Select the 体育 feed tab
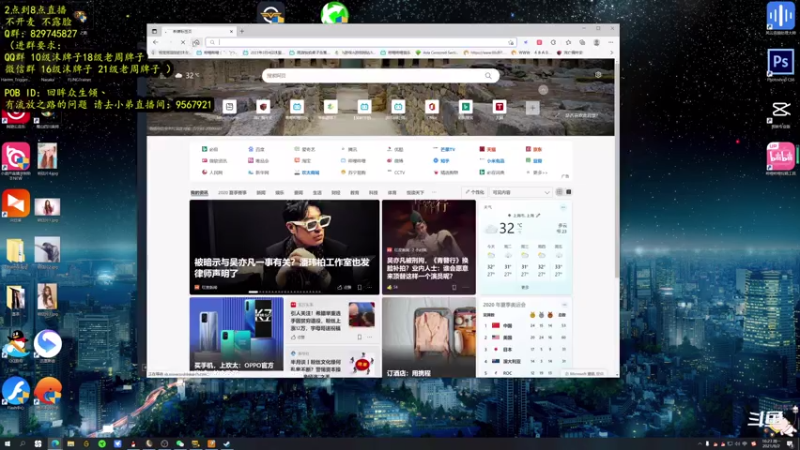800x450 pixels. click(392, 193)
